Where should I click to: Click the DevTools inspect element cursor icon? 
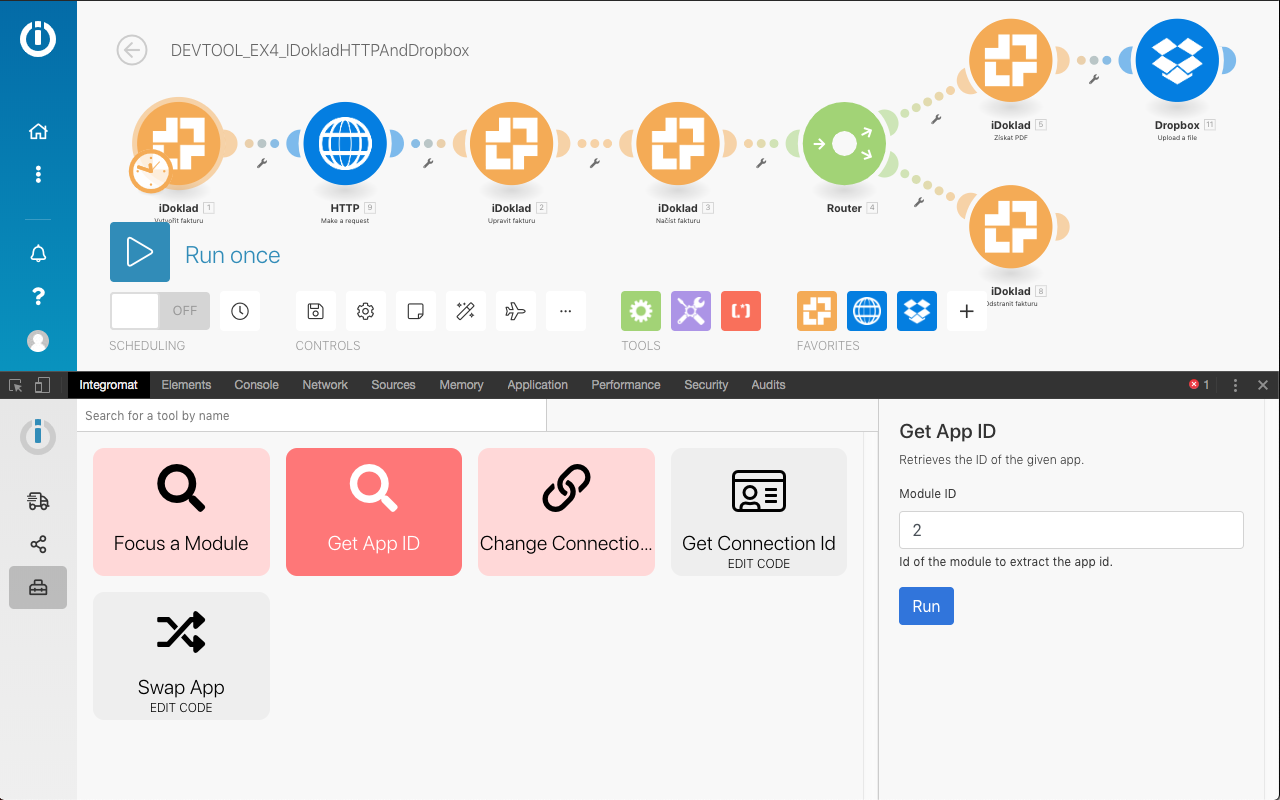[x=16, y=385]
